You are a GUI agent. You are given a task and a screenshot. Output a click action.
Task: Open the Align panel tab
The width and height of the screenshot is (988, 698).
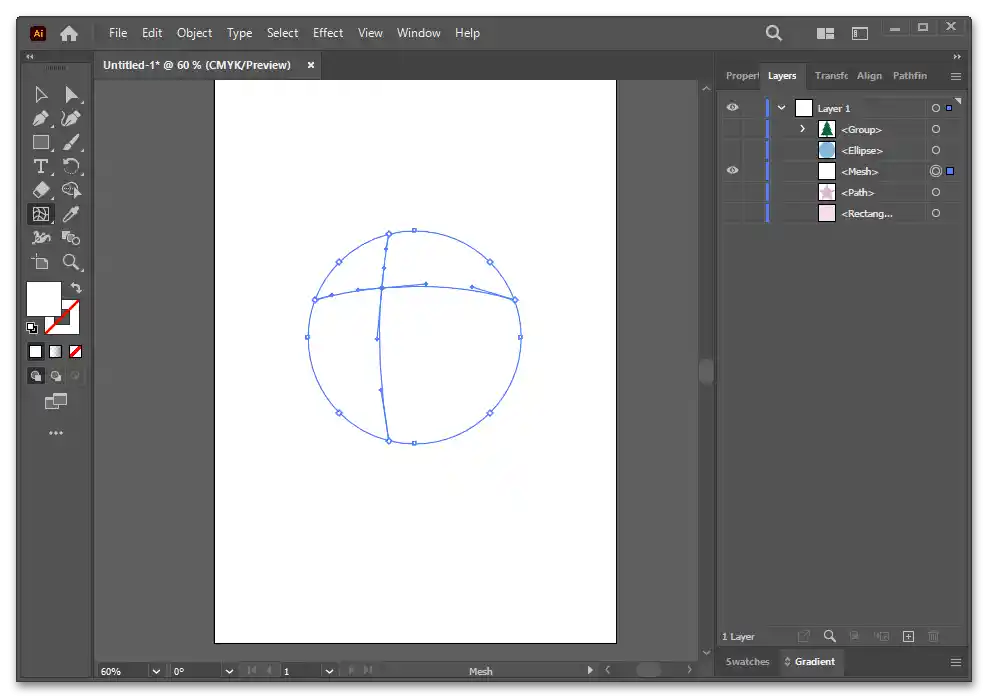click(869, 76)
